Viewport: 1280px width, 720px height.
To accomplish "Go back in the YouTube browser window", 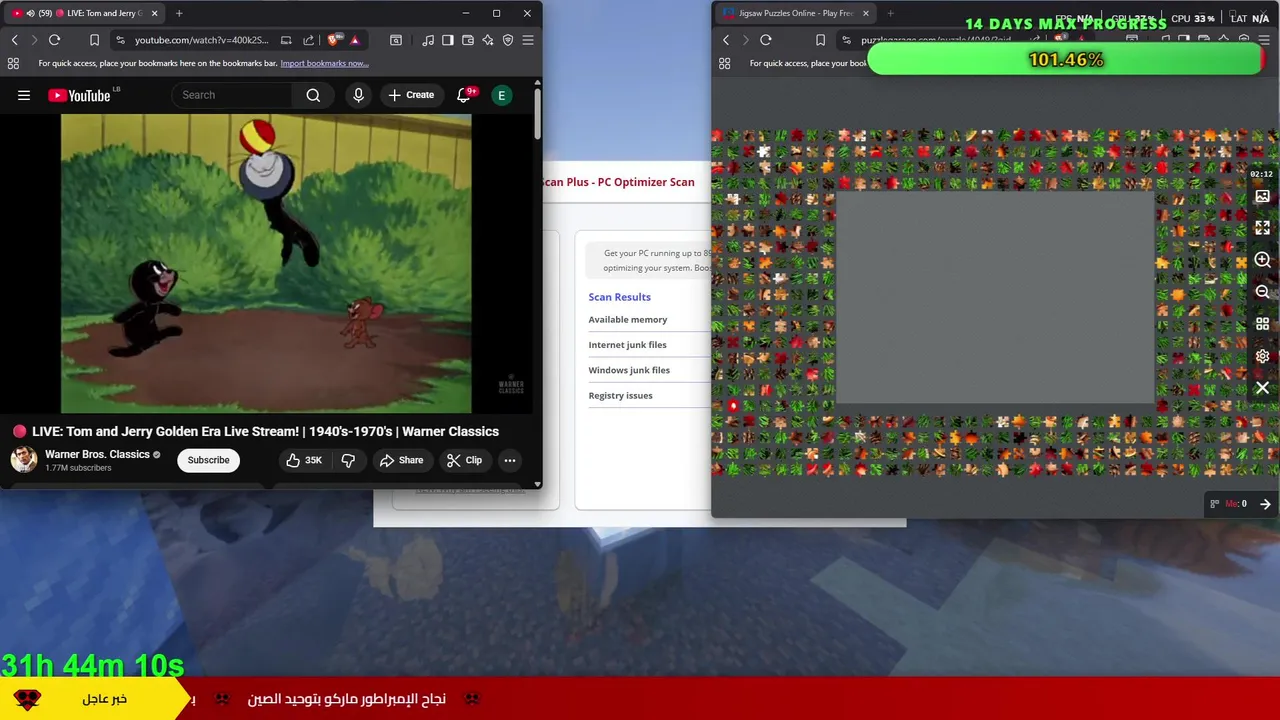I will (14, 40).
